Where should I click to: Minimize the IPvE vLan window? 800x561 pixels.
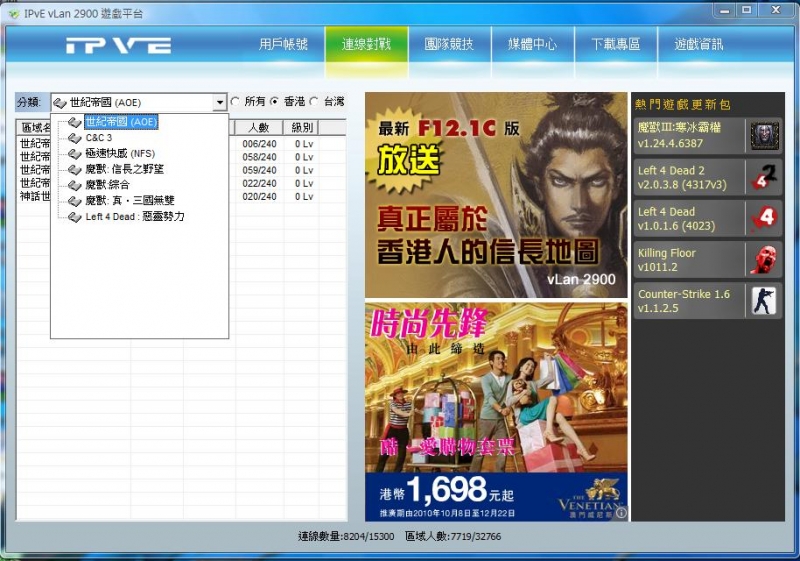724,10
